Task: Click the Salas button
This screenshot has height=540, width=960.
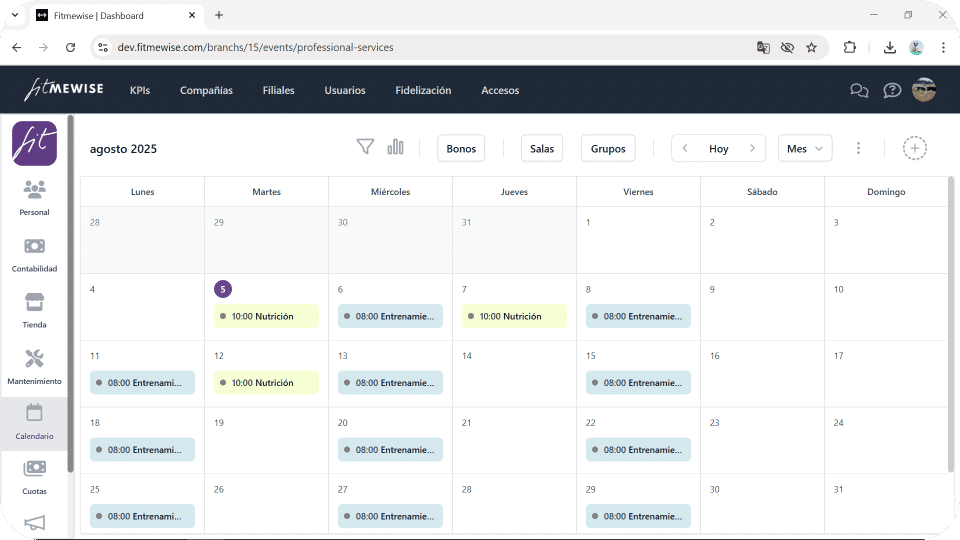Action: tap(542, 148)
